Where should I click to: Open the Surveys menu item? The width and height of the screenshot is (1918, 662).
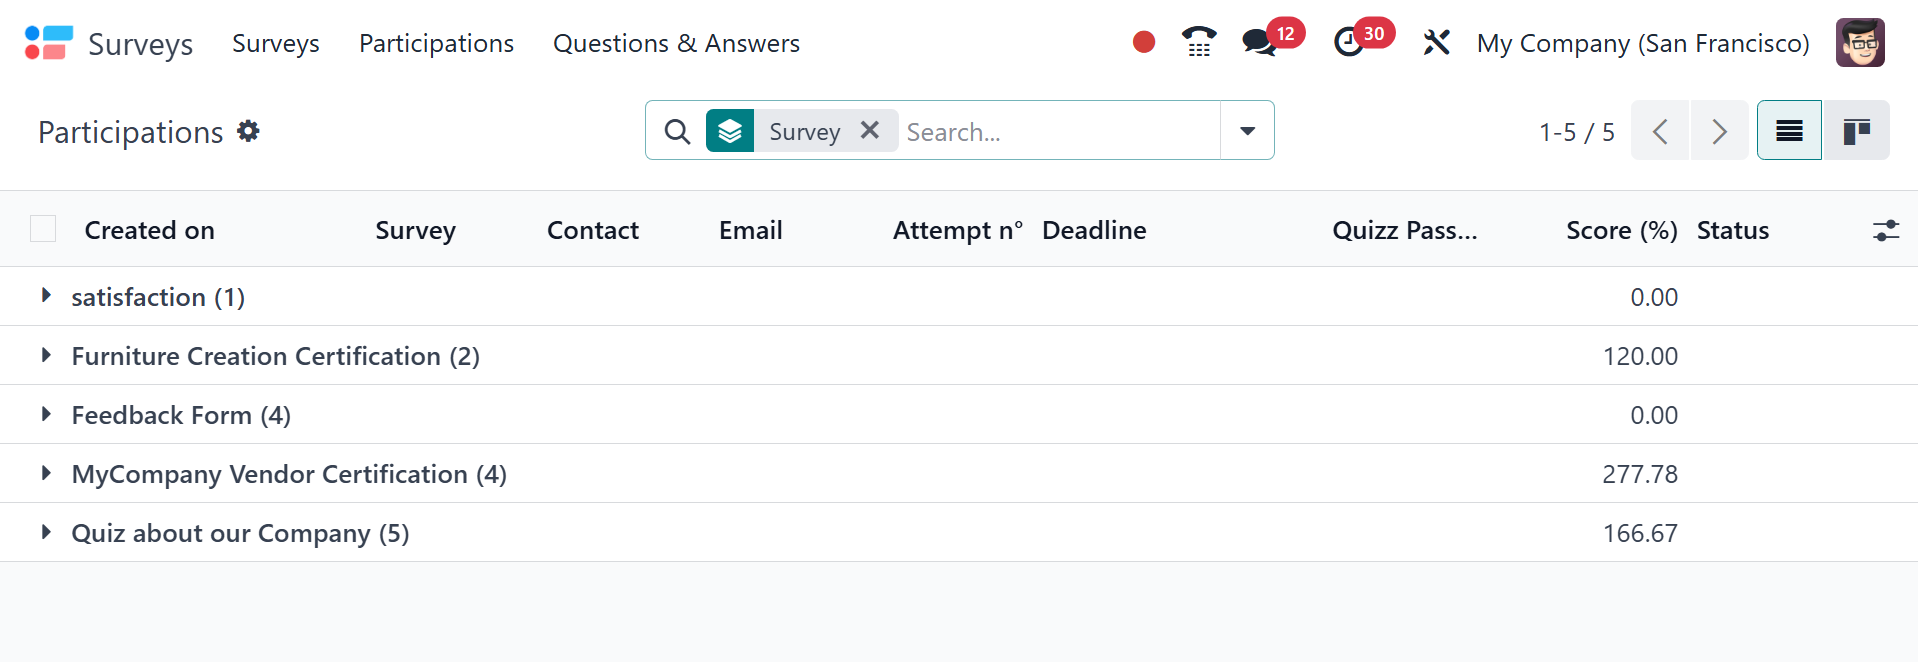click(x=275, y=44)
